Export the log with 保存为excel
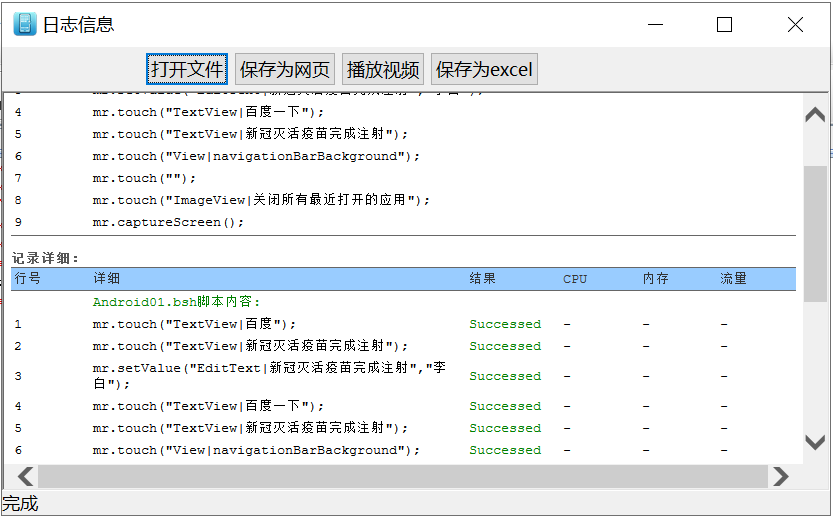This screenshot has width=833, height=517. 484,69
